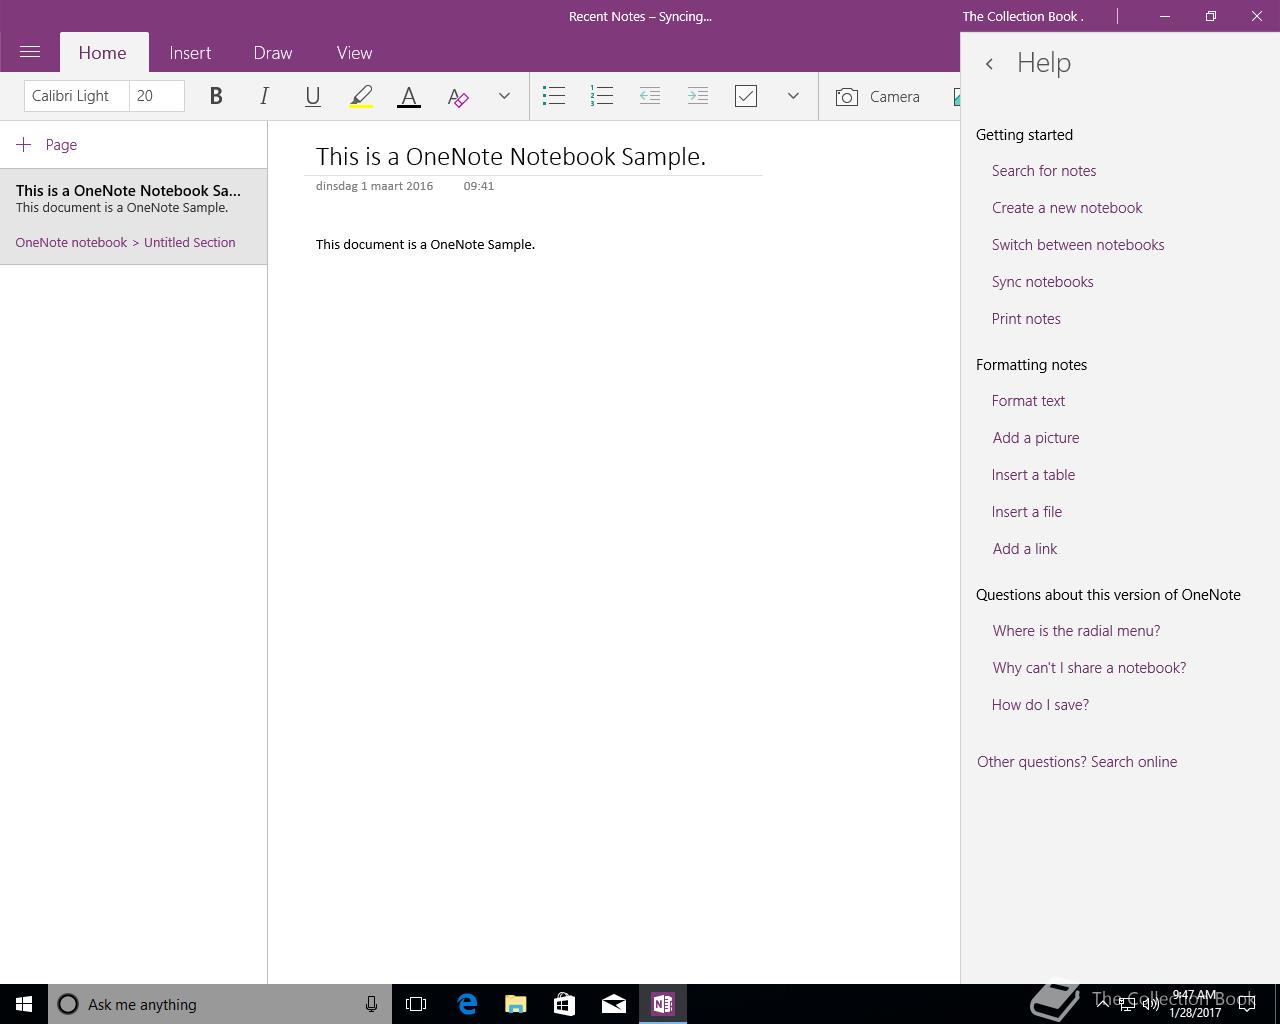Open How do I save question
This screenshot has width=1280, height=1024.
click(x=1040, y=705)
